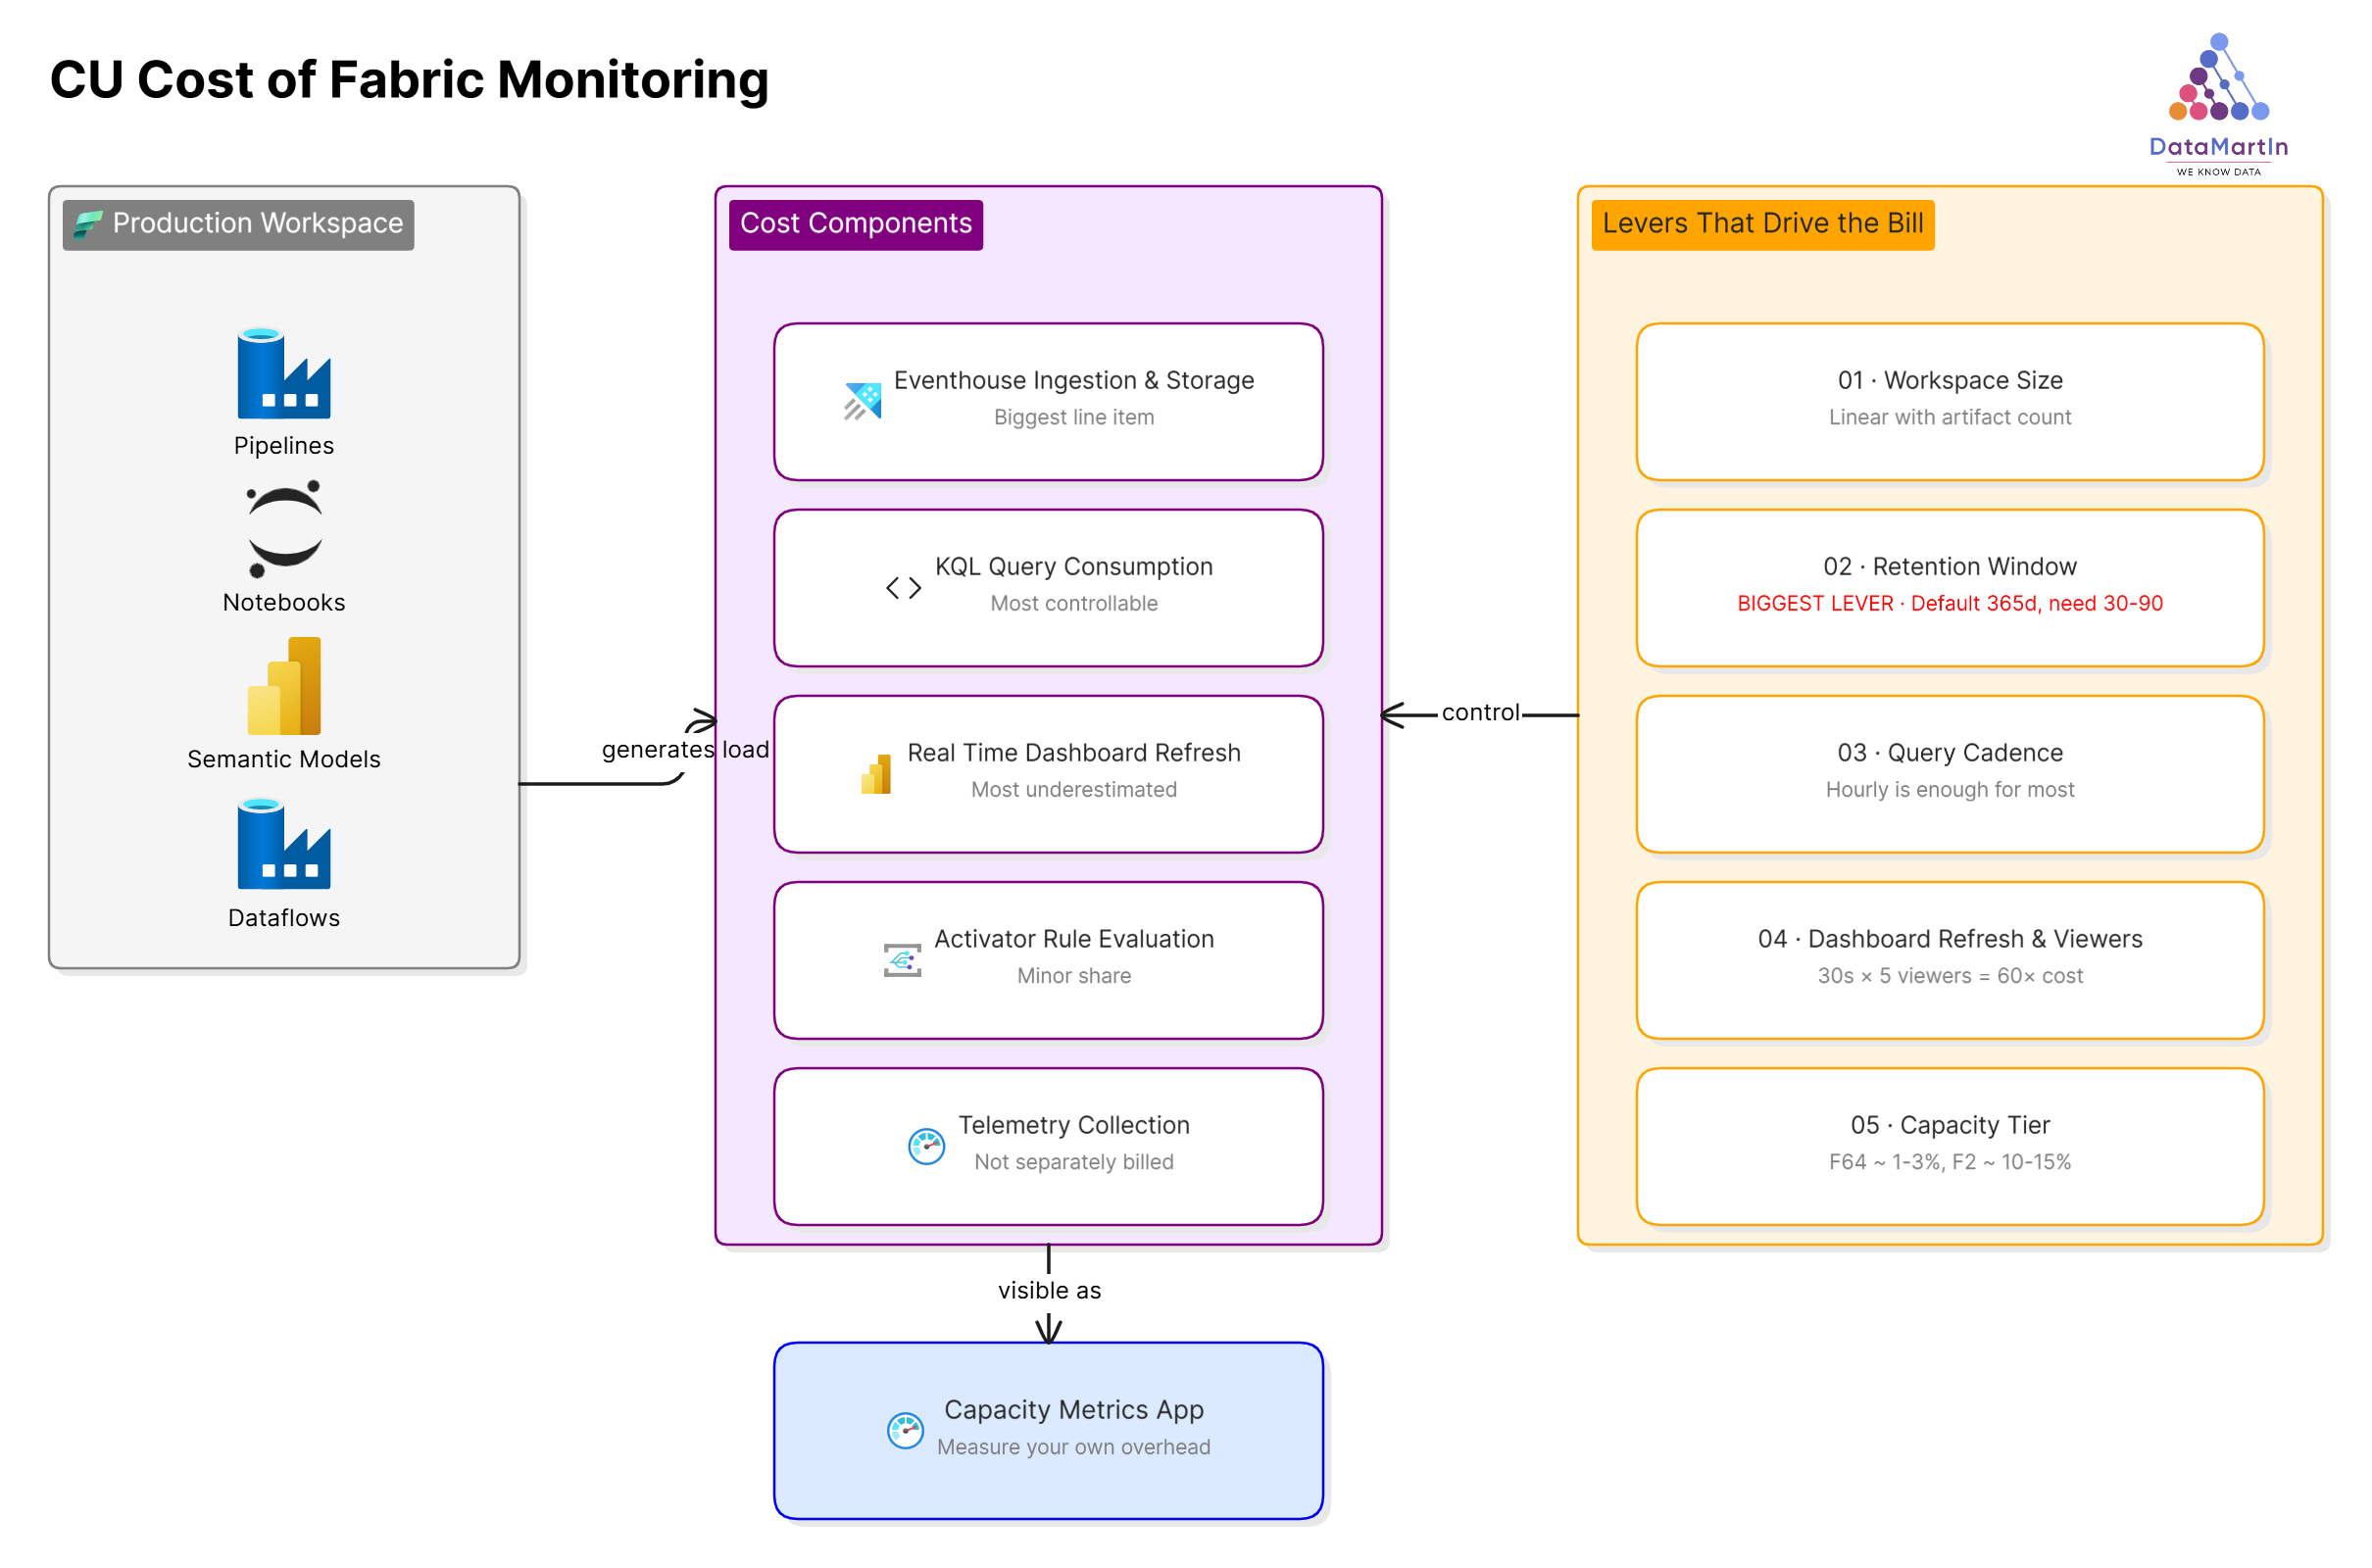Screen dimensions: 2372x1568
Task: Click the 'Most controllable' subtitle
Action: click(x=1074, y=604)
